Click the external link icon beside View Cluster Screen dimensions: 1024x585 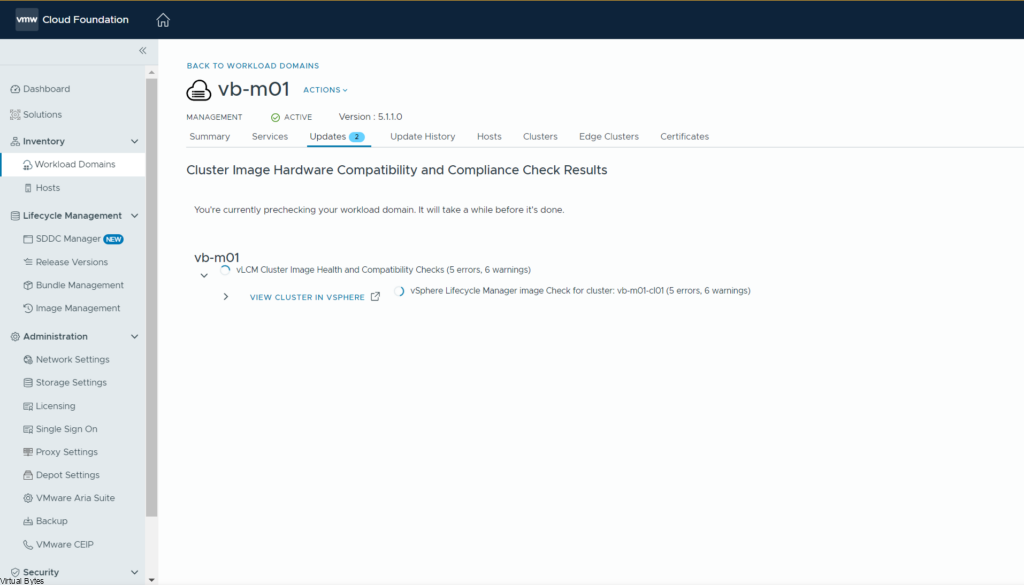(376, 297)
